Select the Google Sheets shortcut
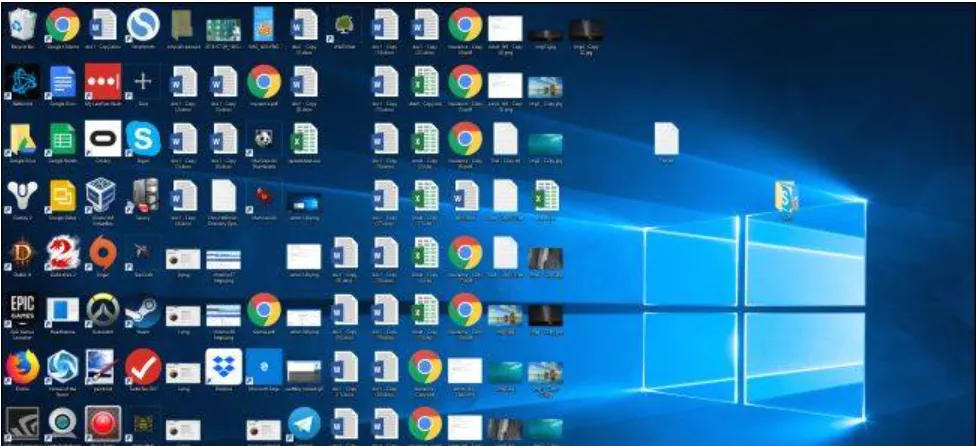 tap(62, 138)
